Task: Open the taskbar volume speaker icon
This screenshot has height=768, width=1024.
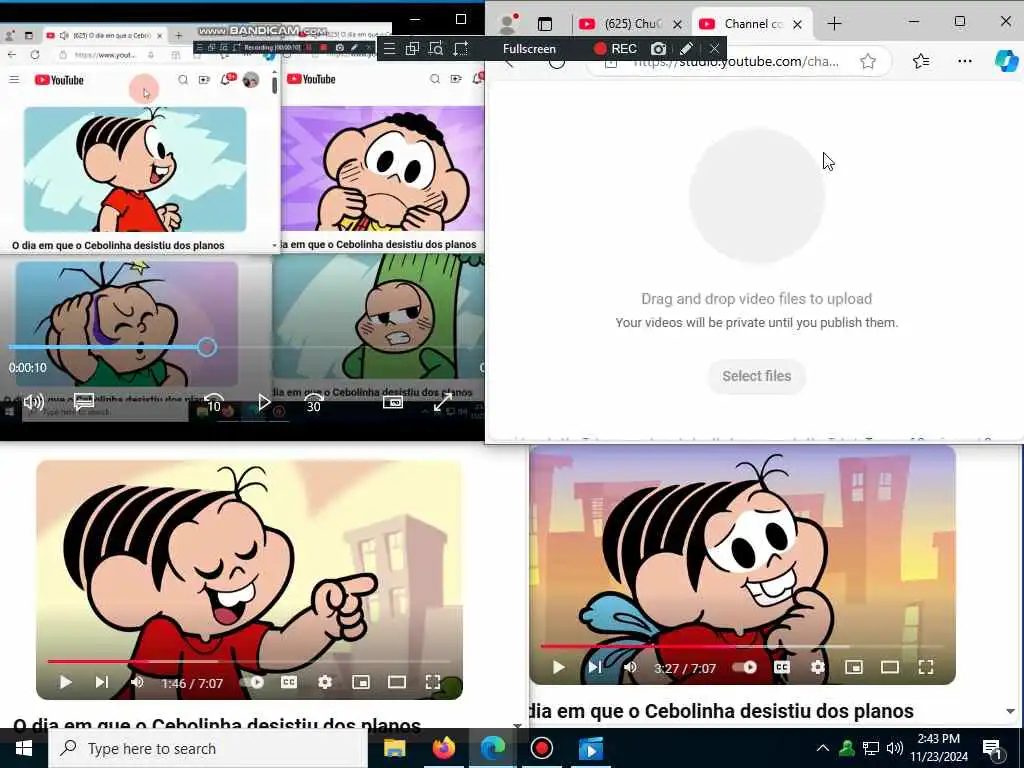Action: [895, 748]
